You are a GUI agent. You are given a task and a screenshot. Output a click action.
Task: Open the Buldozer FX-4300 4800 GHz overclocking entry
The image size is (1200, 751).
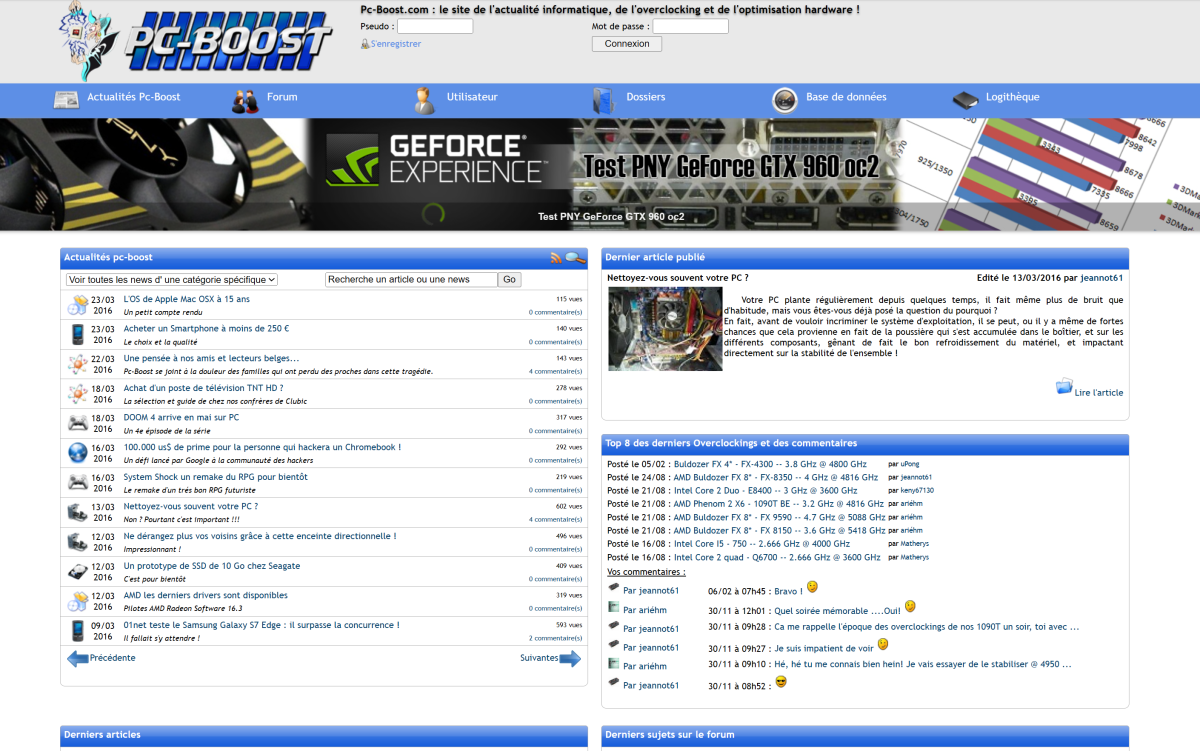click(x=770, y=464)
